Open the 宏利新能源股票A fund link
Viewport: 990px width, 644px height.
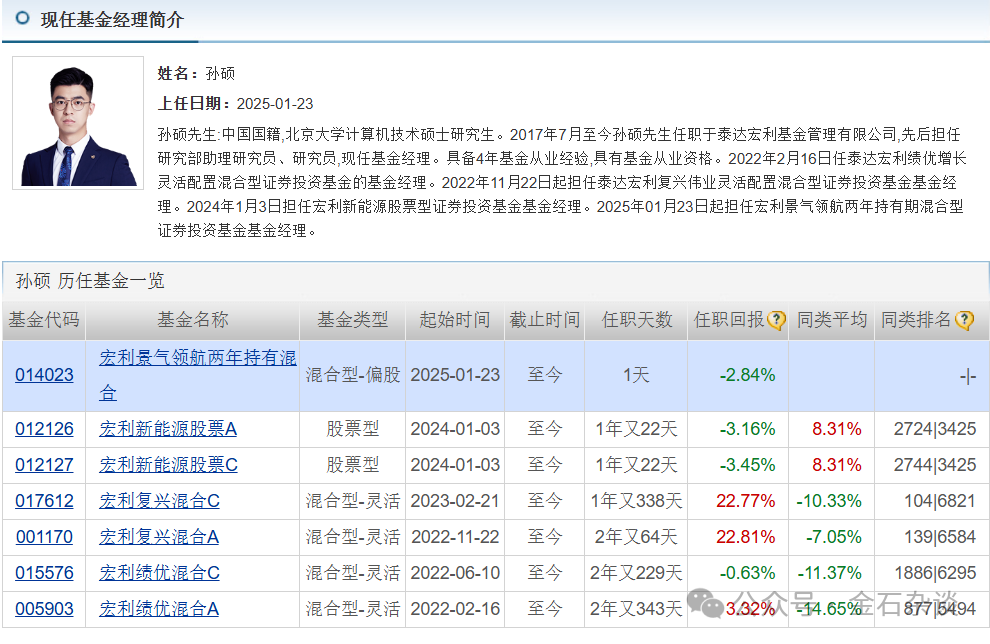168,429
